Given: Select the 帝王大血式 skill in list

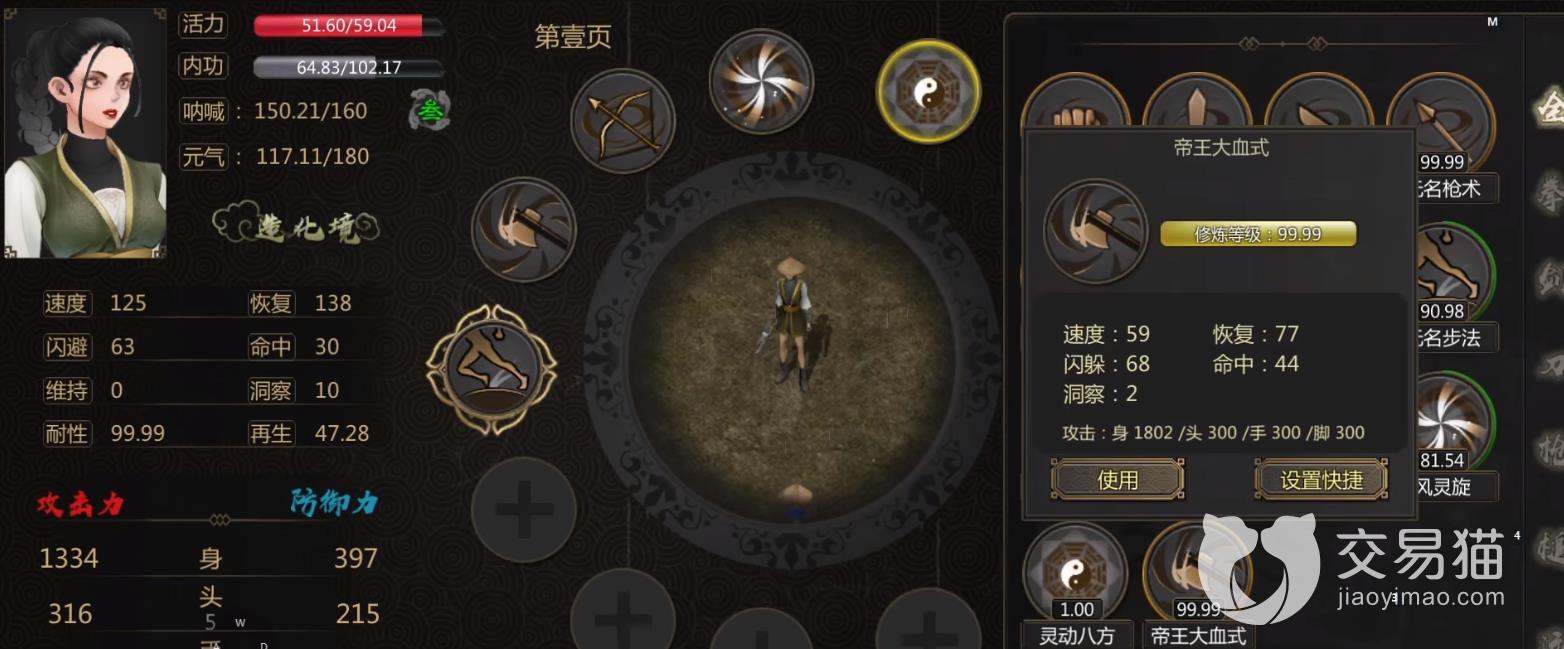Looking at the screenshot, I should pyautogui.click(x=1196, y=573).
